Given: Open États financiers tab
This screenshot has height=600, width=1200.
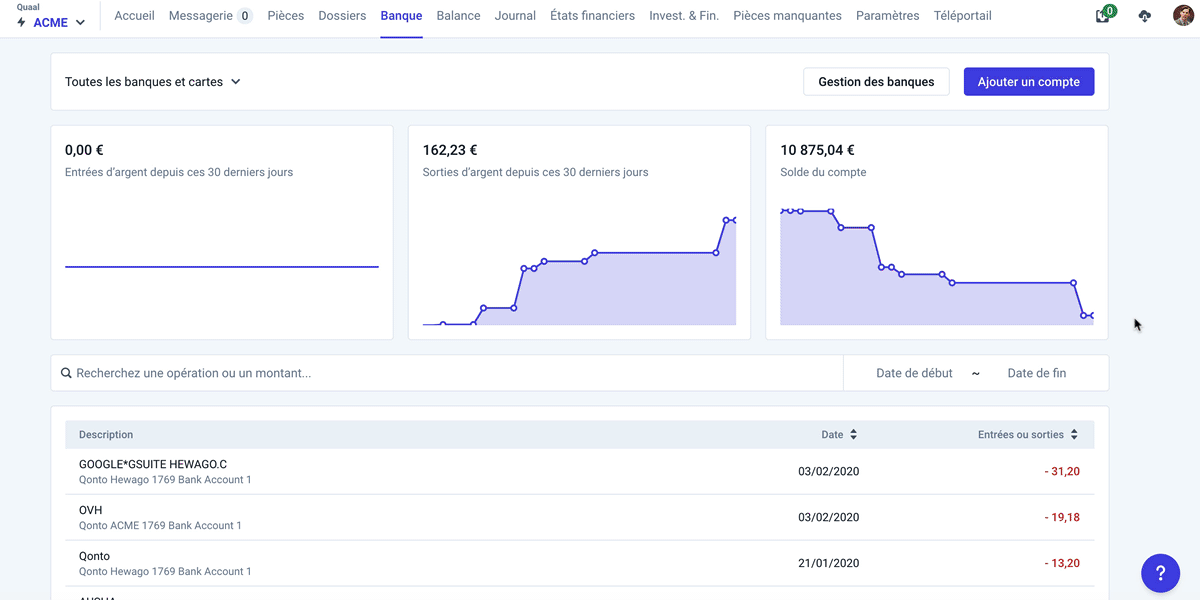Looking at the screenshot, I should click(592, 16).
